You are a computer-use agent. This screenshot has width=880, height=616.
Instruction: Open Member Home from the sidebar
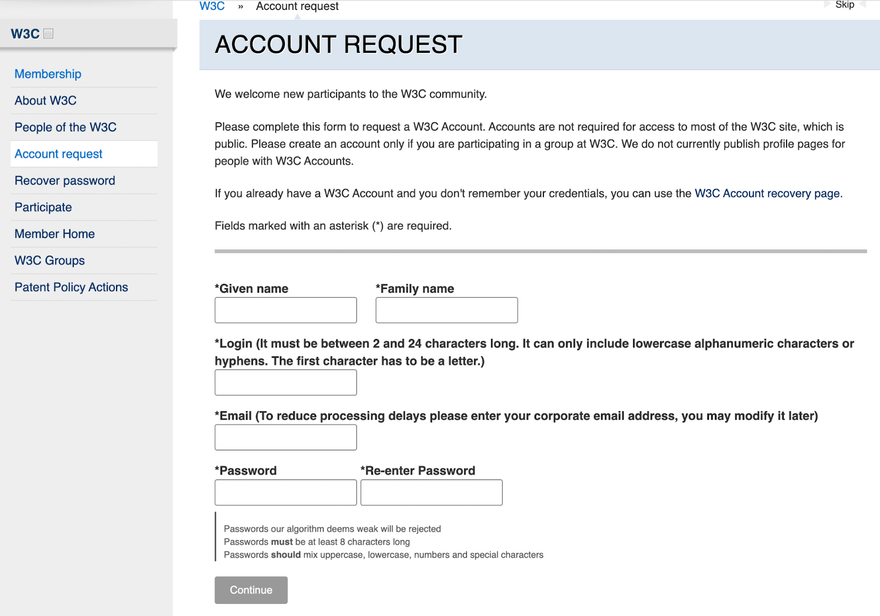54,233
